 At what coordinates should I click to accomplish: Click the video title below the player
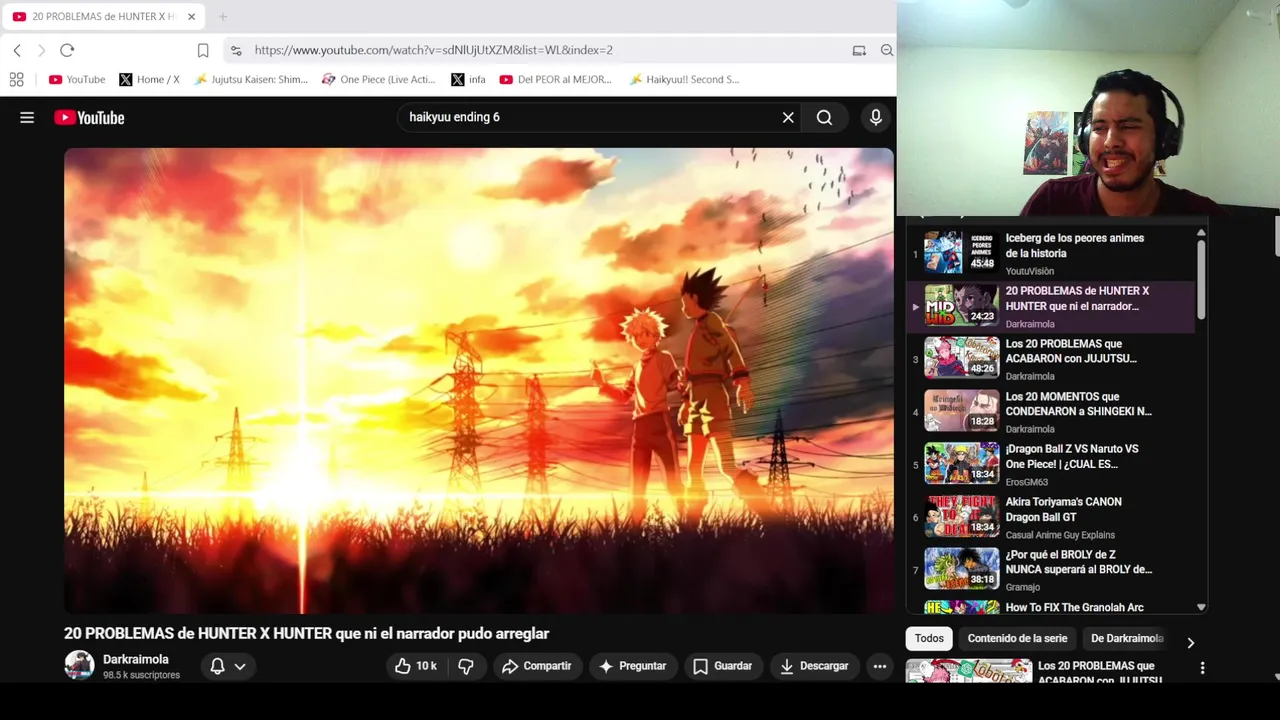[306, 634]
